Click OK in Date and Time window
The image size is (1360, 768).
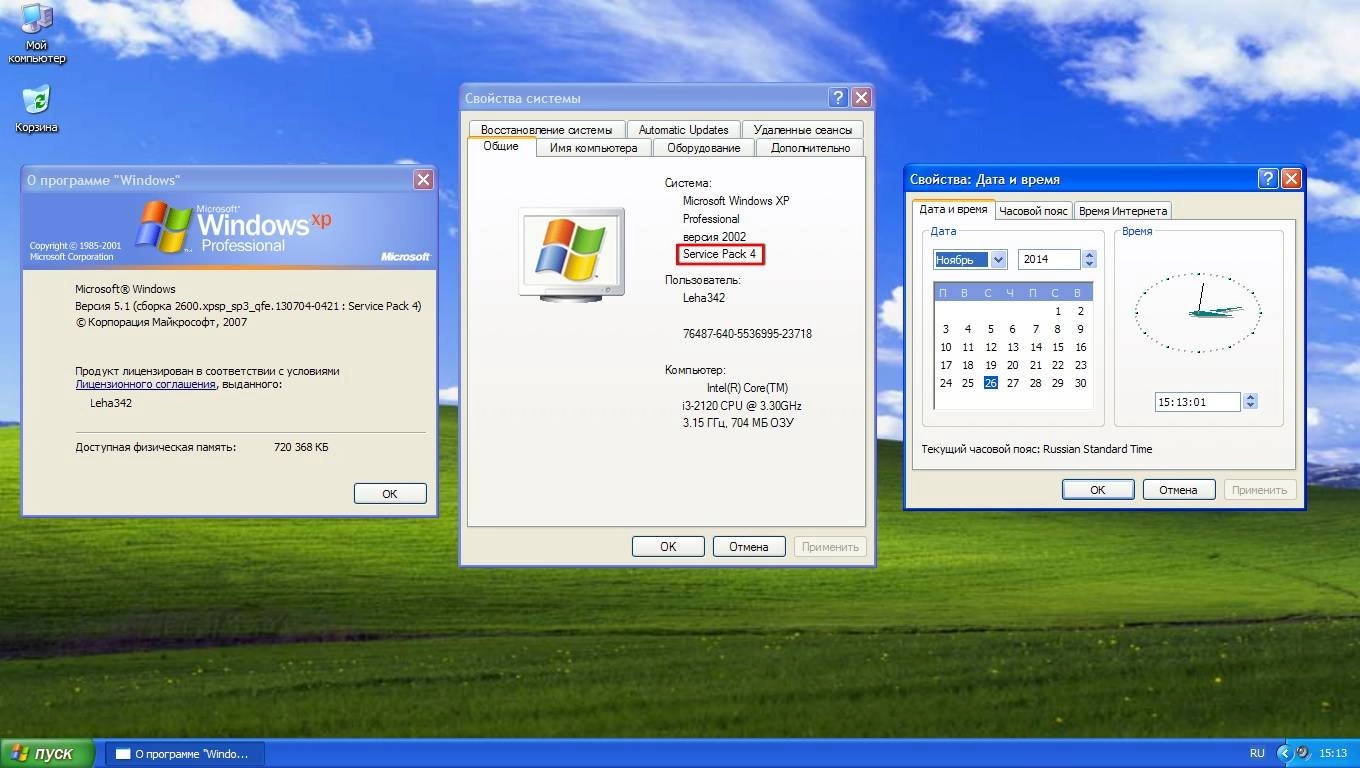(1098, 490)
